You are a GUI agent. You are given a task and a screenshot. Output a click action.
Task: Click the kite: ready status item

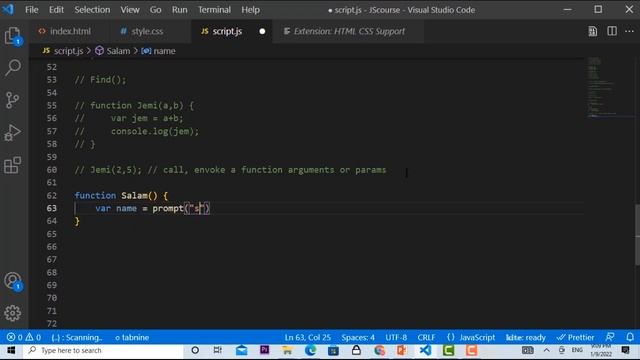[526, 338]
